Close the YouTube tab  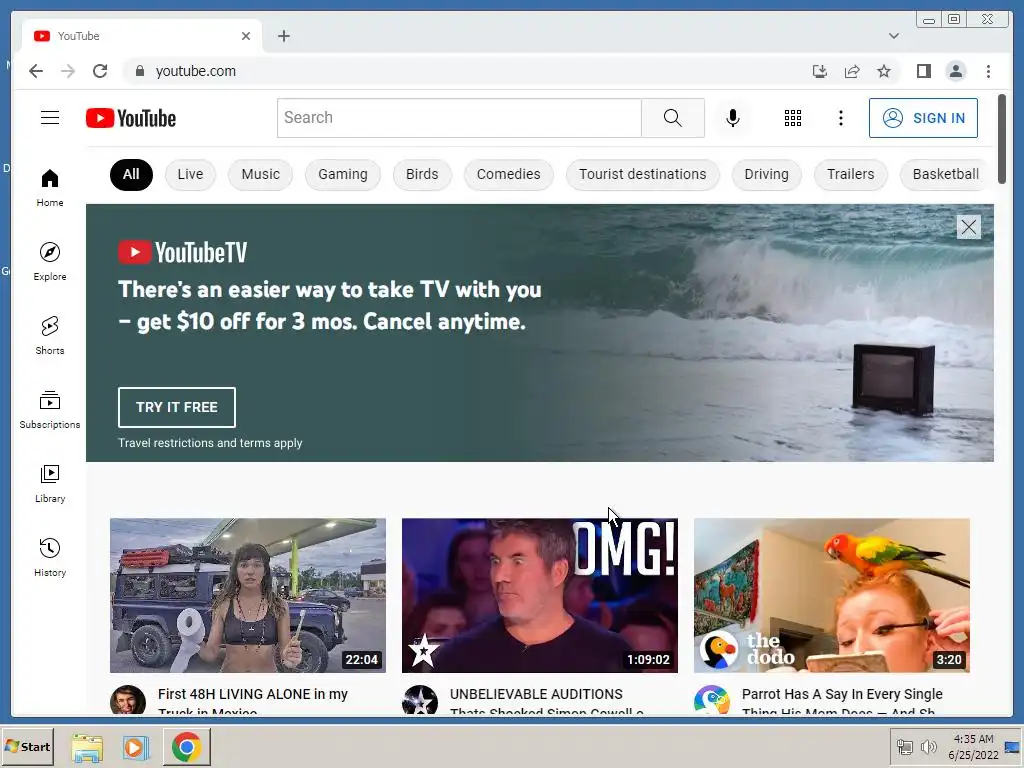[x=246, y=36]
